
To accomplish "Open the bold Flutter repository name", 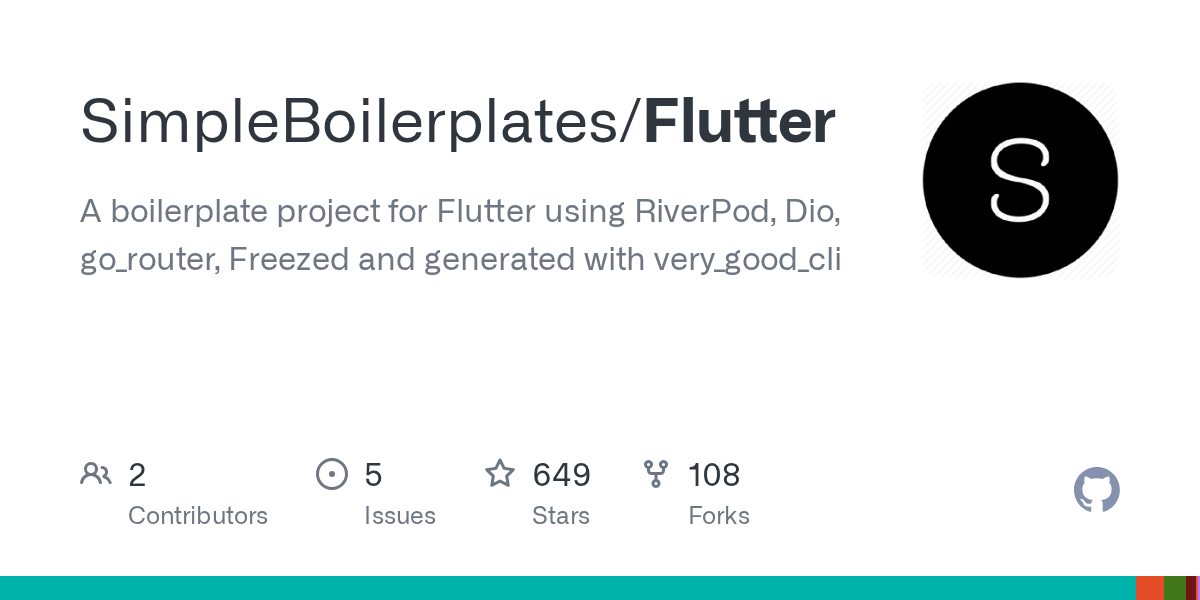I will [739, 122].
